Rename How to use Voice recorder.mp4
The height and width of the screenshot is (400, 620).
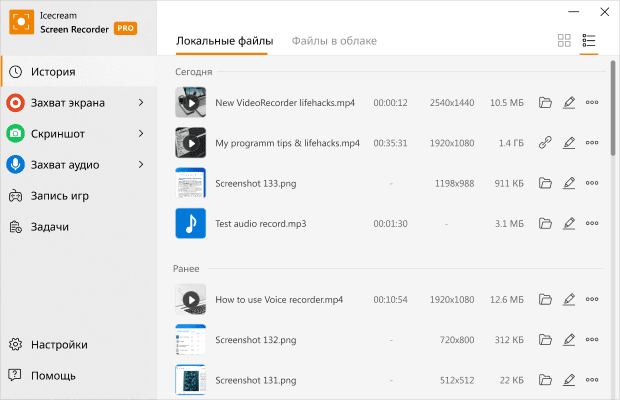click(569, 299)
